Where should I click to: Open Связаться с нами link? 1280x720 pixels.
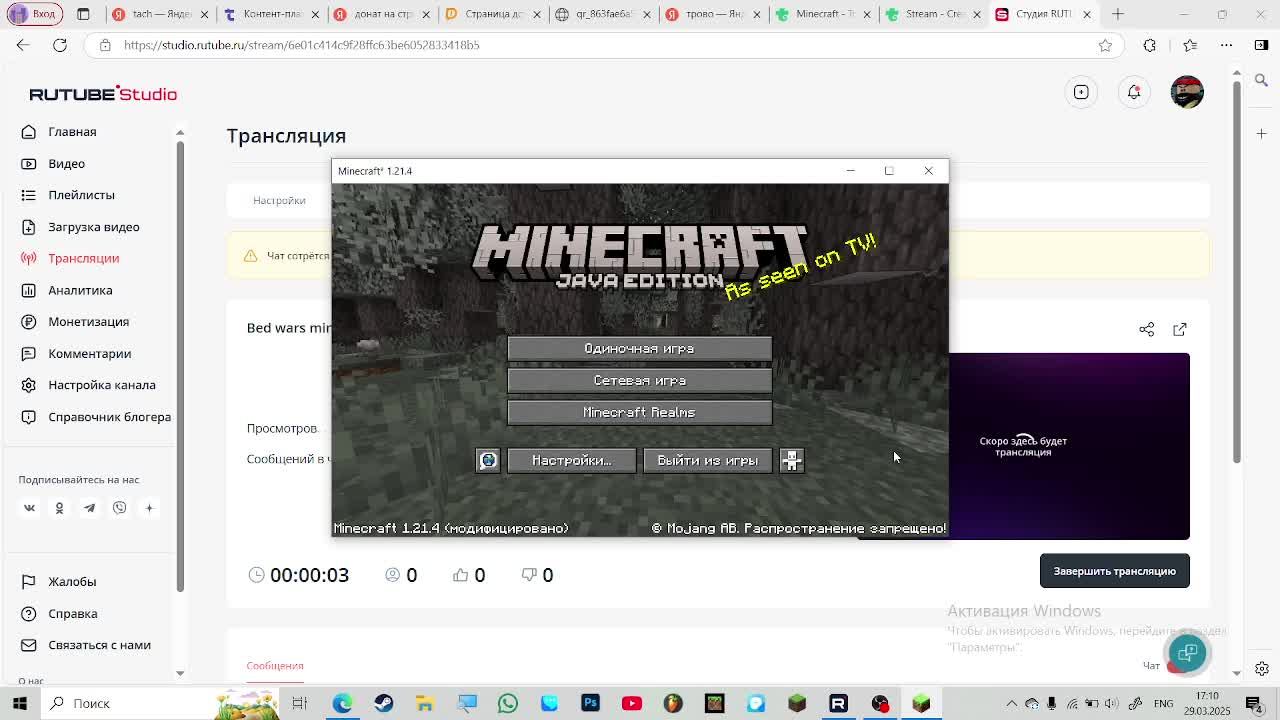(99, 645)
